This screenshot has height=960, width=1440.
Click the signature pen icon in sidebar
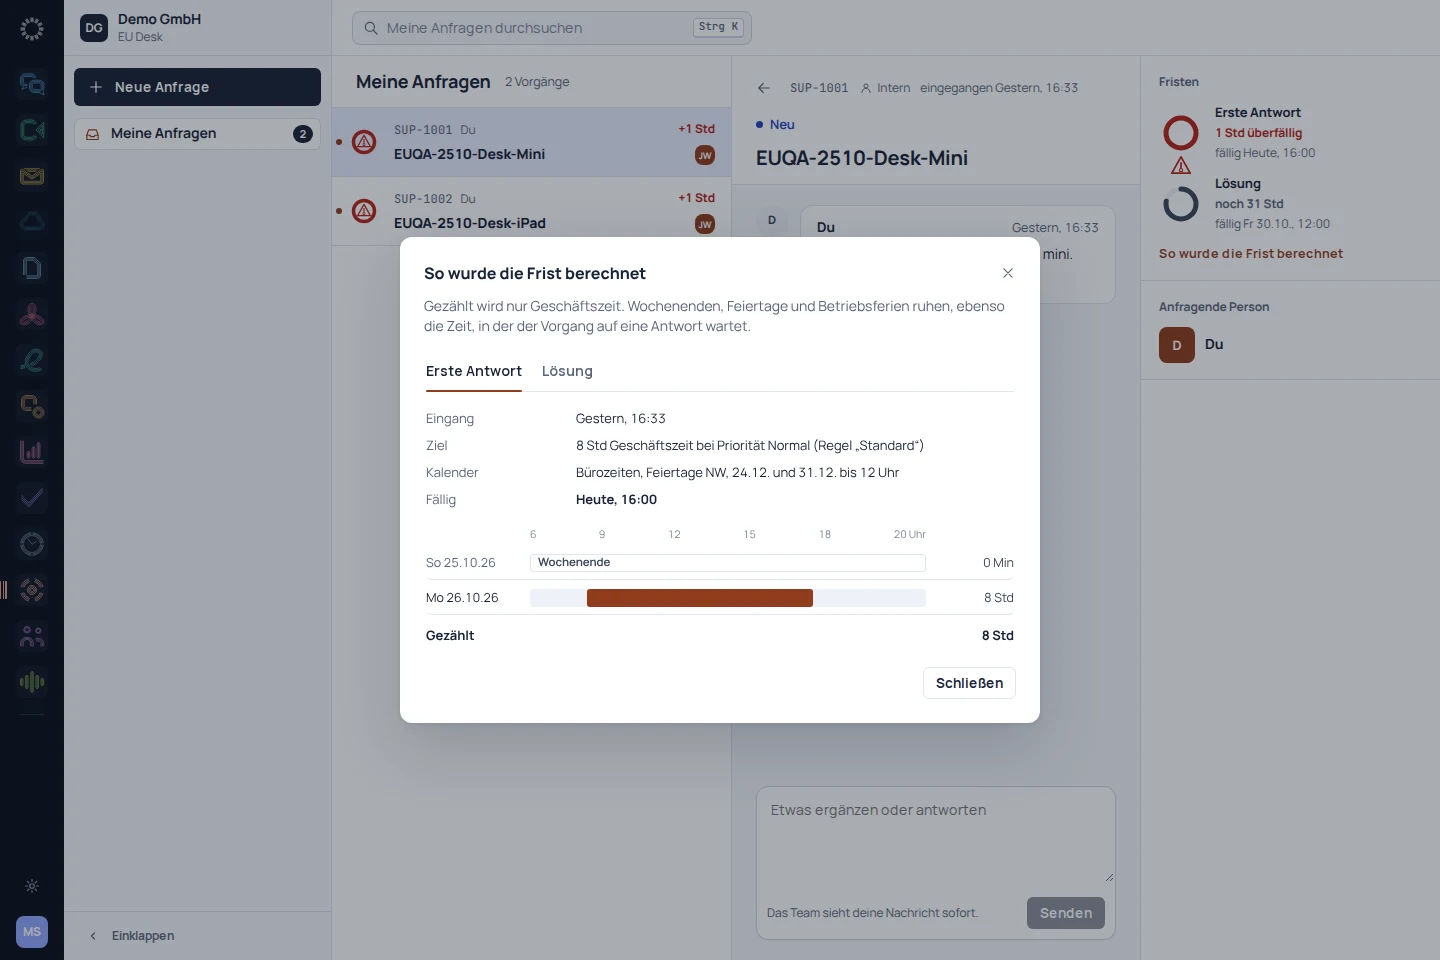coord(32,360)
